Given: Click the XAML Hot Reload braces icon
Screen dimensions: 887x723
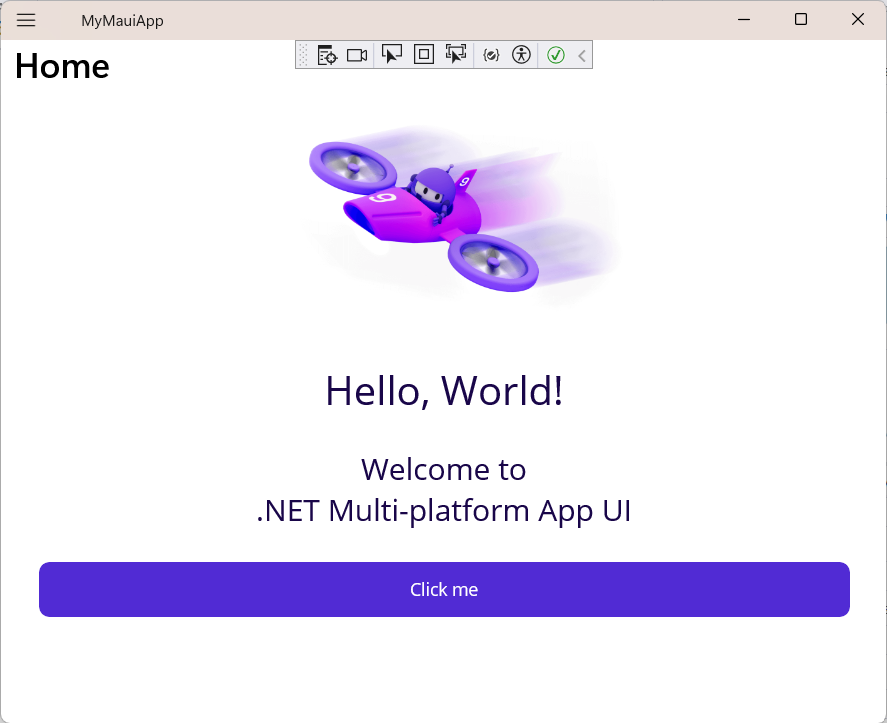Looking at the screenshot, I should click(x=490, y=54).
